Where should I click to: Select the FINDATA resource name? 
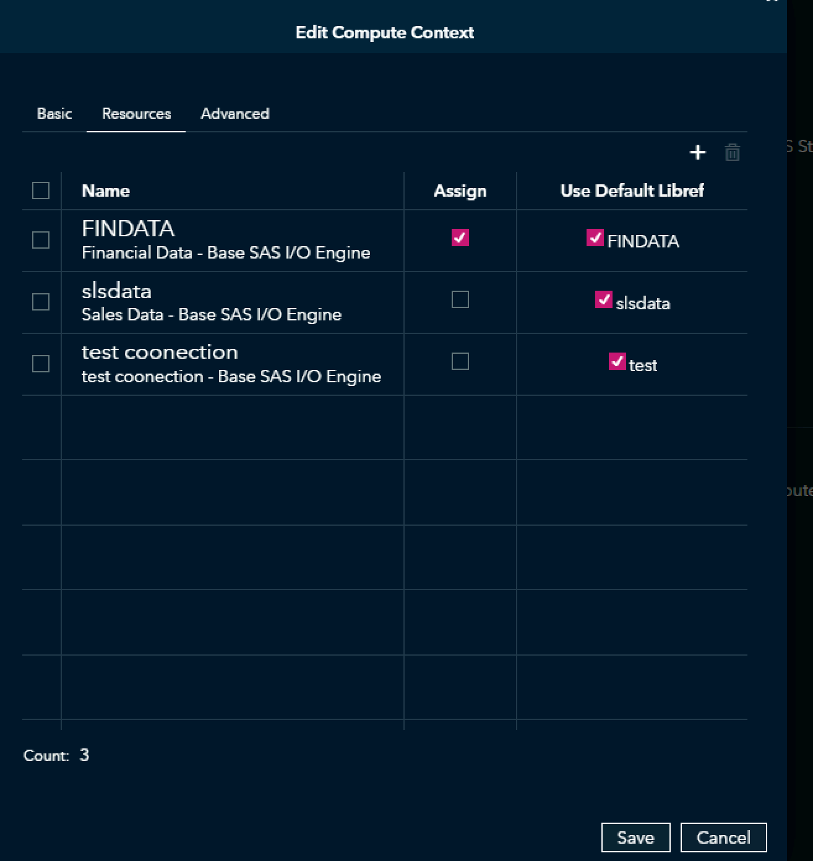pyautogui.click(x=127, y=229)
